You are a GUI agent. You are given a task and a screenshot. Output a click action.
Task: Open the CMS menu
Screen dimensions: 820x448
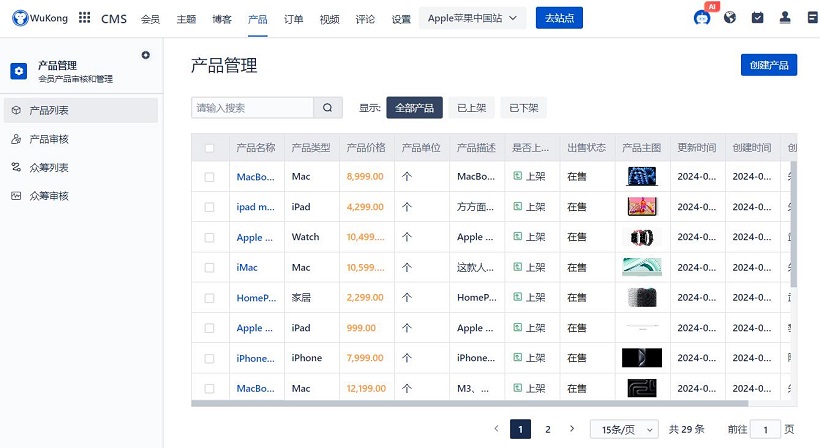coord(114,19)
